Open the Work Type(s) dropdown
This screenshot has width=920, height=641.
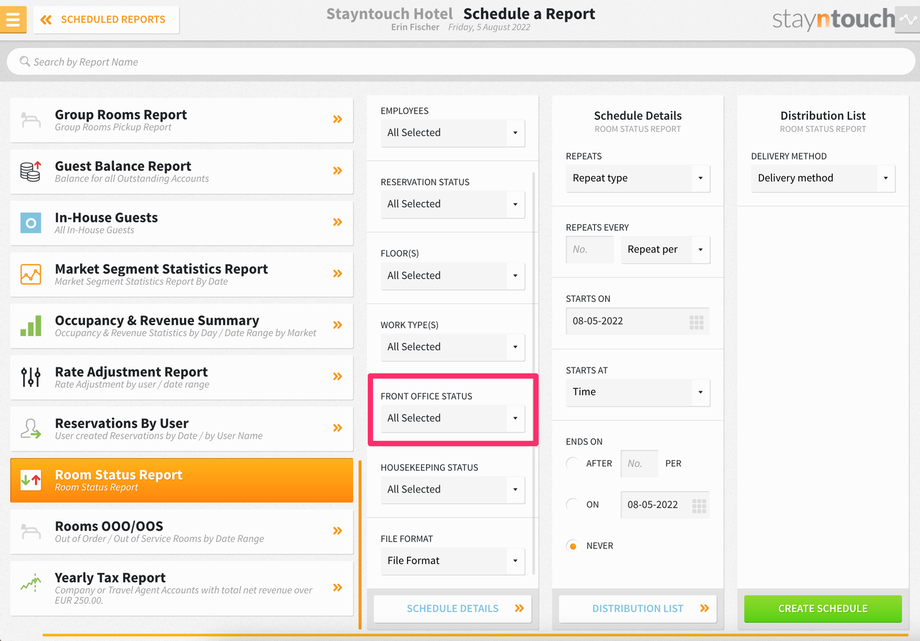point(452,347)
